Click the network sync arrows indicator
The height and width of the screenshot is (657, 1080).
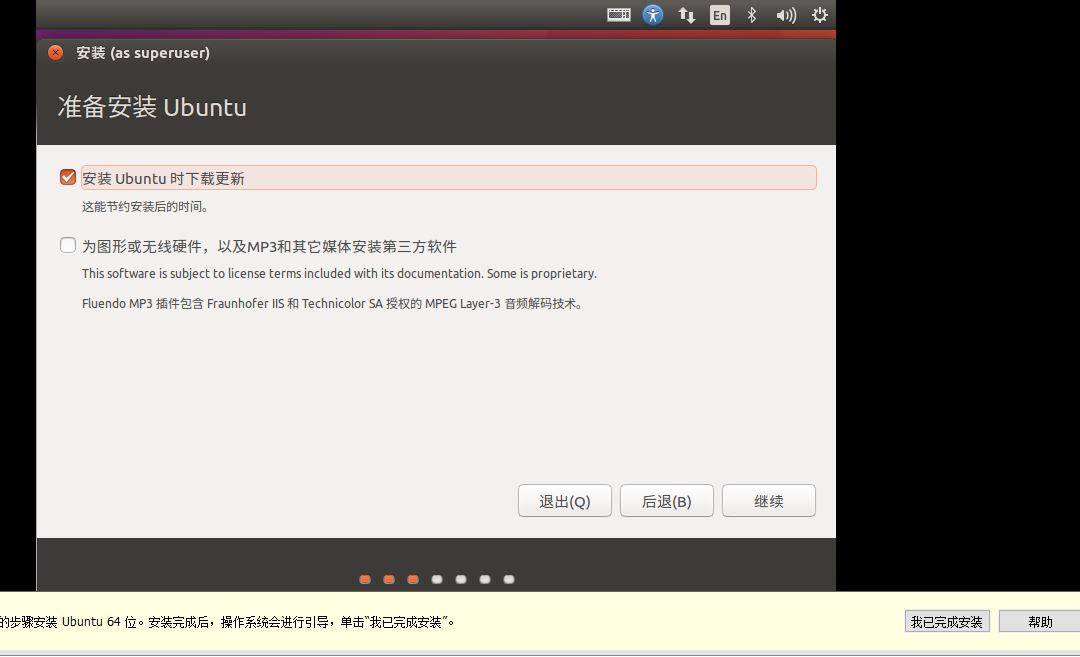[686, 14]
